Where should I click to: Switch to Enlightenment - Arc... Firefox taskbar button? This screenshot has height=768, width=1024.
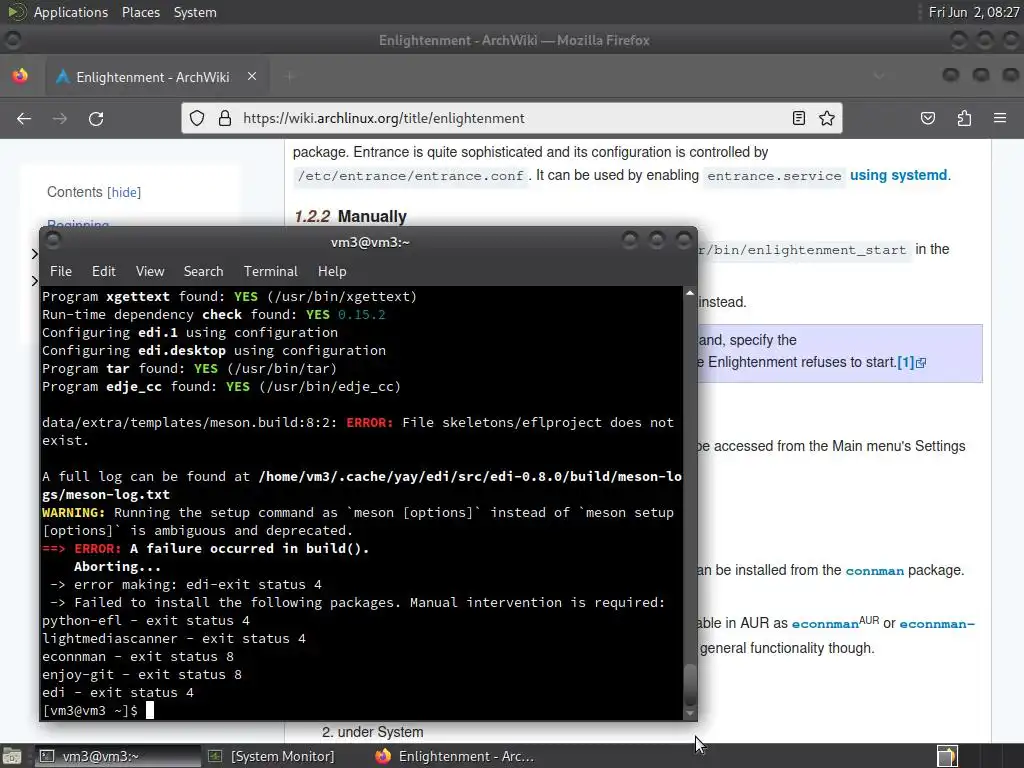point(455,756)
